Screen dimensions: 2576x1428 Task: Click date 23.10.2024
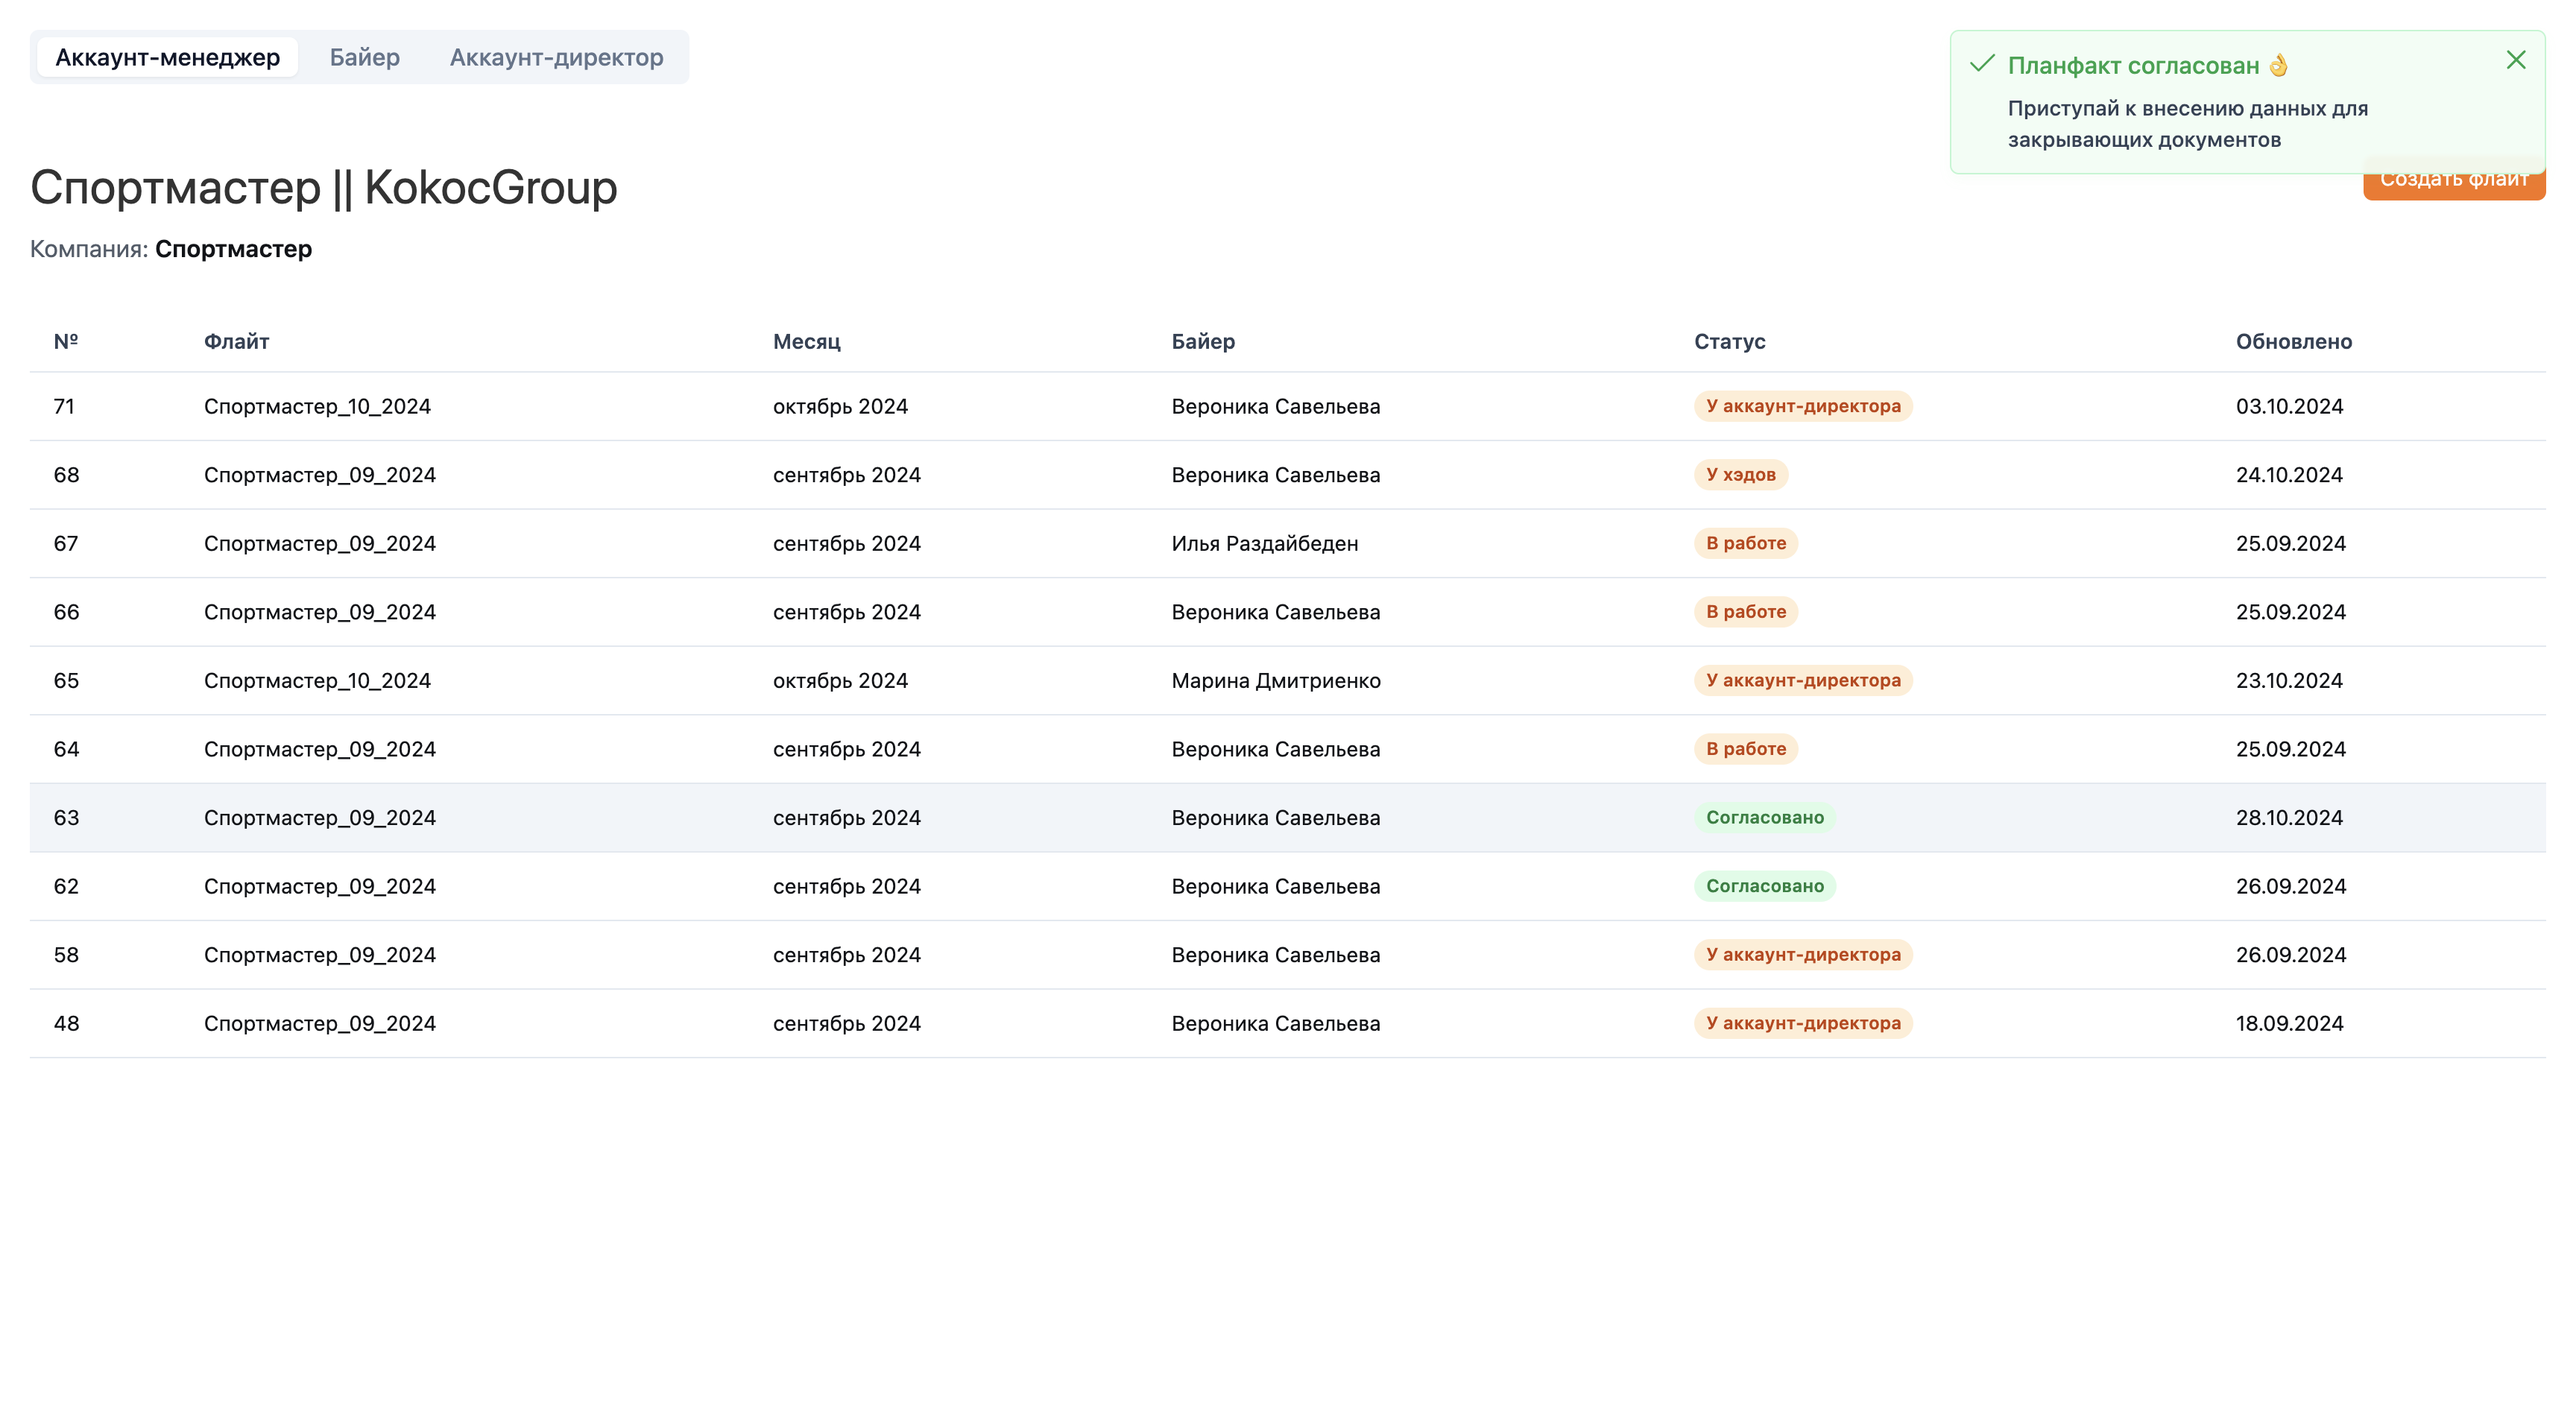point(2289,680)
